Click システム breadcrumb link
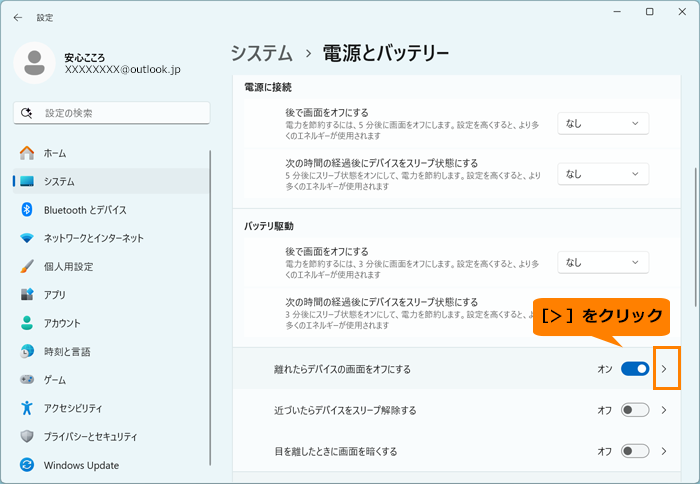Image resolution: width=700 pixels, height=484 pixels. [262, 53]
